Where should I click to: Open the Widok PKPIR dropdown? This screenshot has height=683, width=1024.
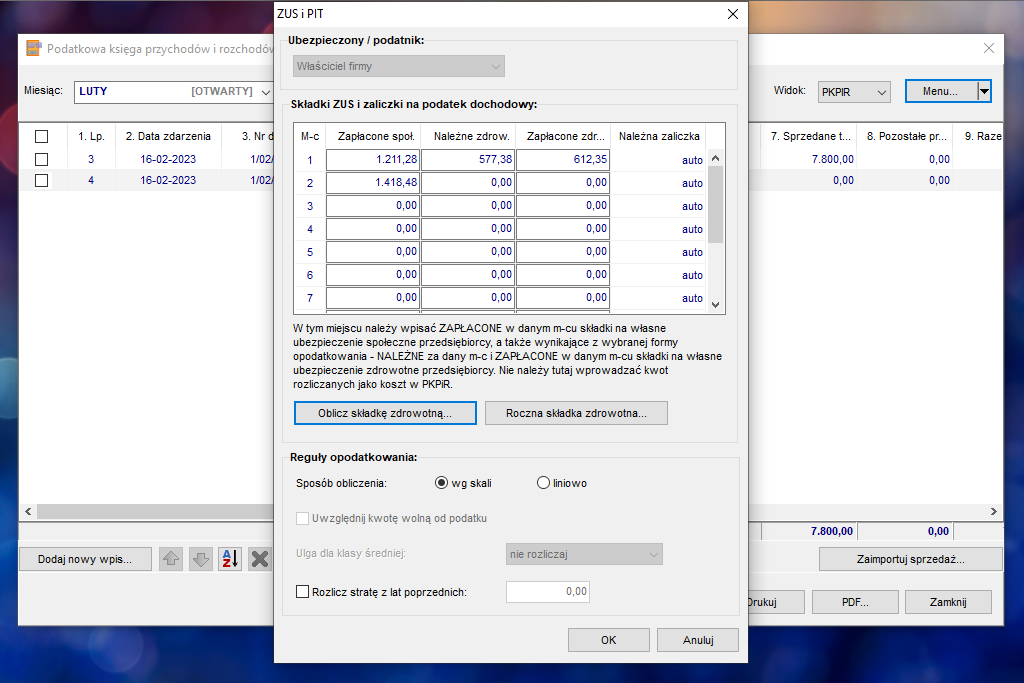(x=854, y=92)
